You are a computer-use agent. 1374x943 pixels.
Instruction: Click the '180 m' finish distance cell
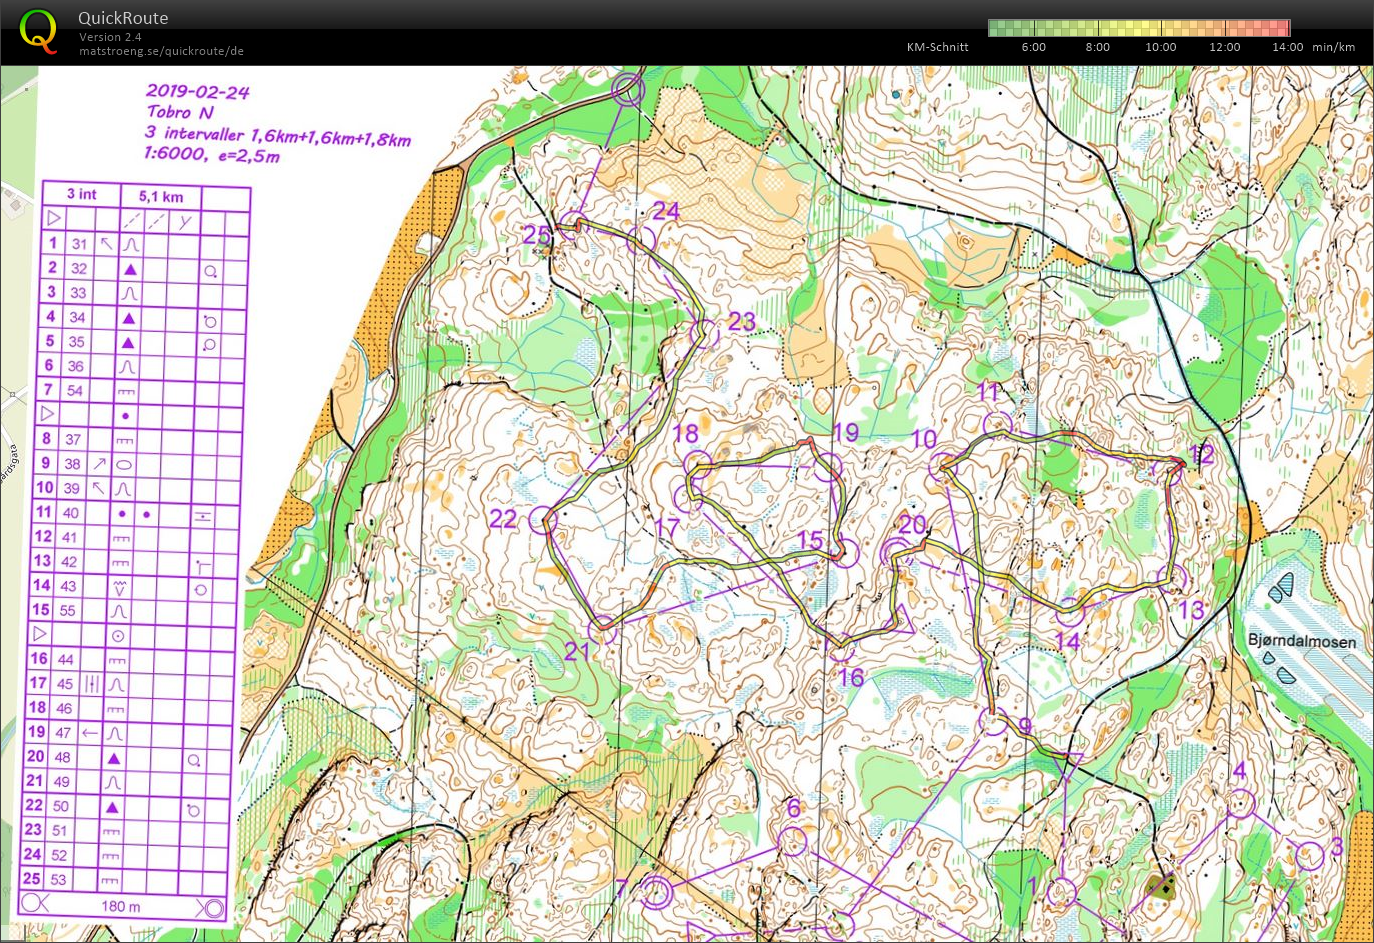tap(120, 906)
